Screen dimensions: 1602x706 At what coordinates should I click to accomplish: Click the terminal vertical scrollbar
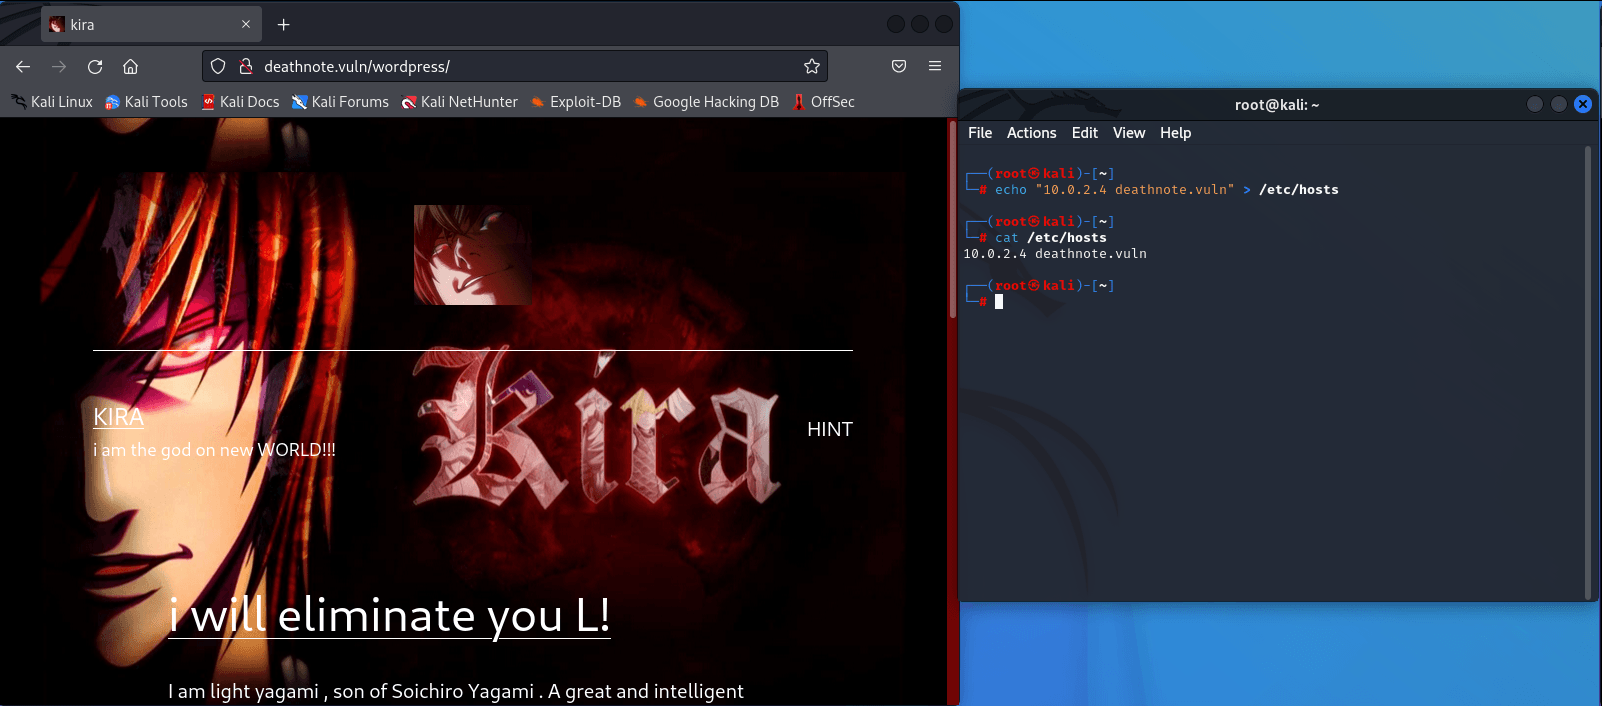[1588, 372]
